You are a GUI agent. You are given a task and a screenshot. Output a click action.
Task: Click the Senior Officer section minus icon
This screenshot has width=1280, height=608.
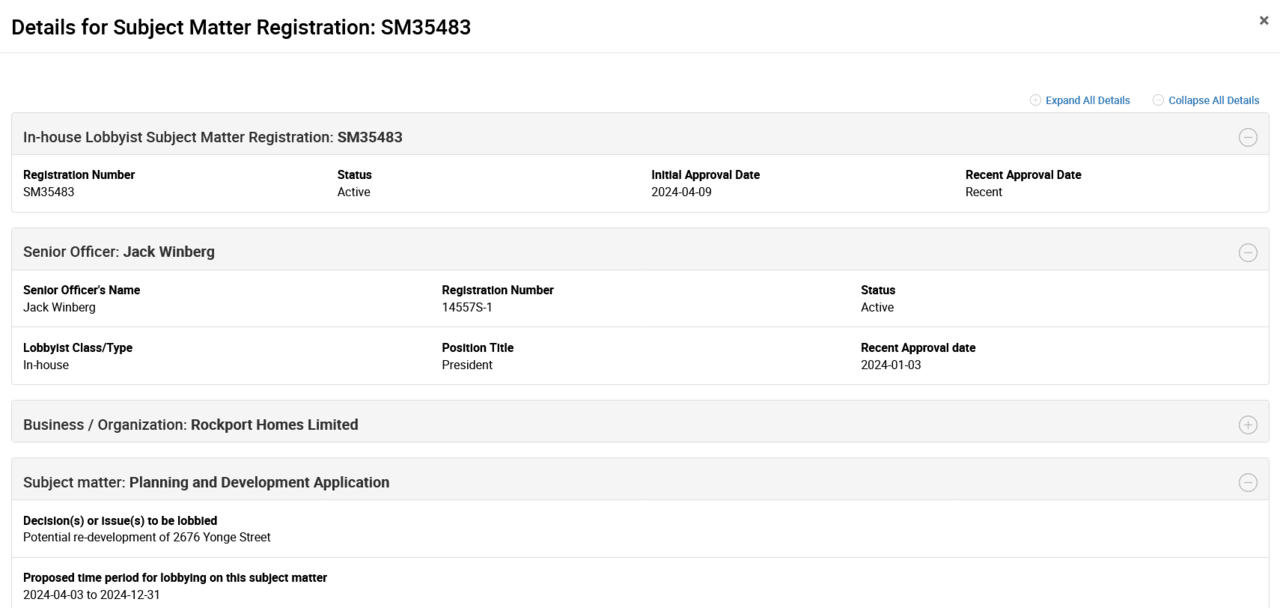coord(1248,253)
